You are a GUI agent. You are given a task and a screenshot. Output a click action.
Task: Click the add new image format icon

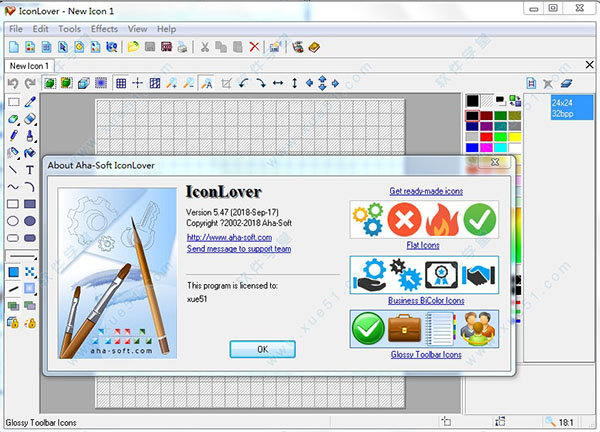(x=531, y=83)
